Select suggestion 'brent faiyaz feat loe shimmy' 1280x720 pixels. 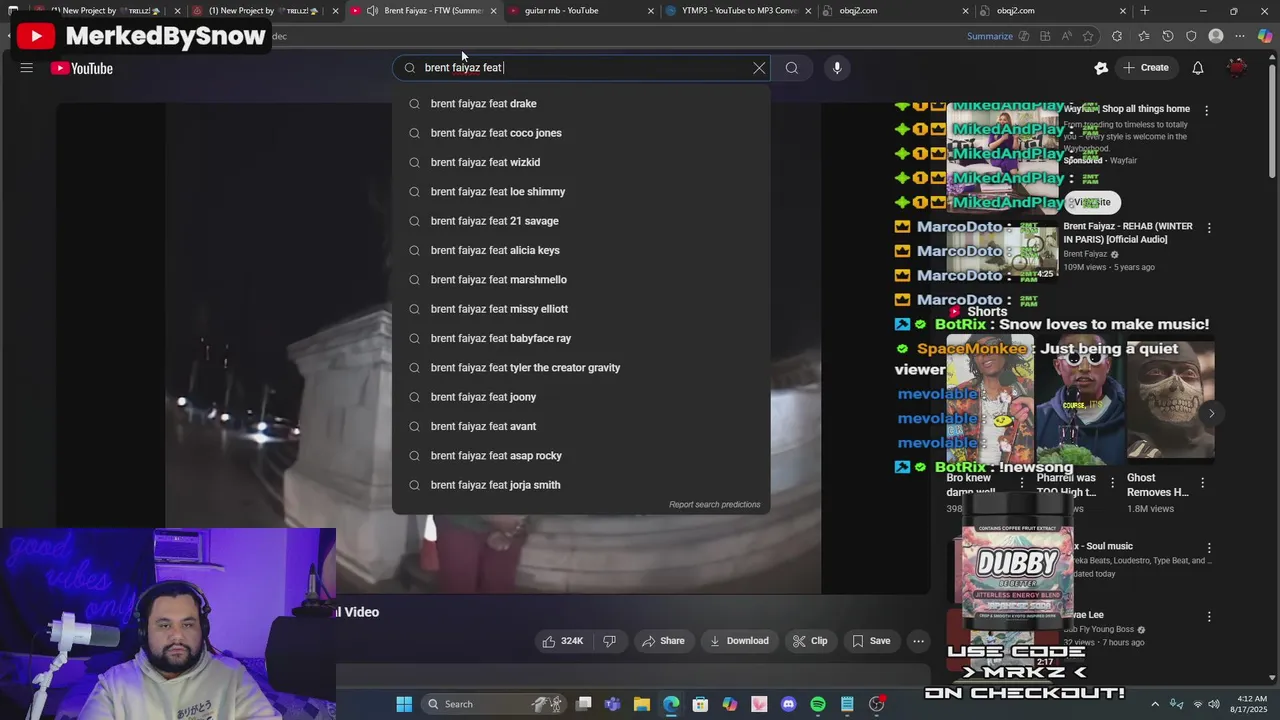[581, 192]
